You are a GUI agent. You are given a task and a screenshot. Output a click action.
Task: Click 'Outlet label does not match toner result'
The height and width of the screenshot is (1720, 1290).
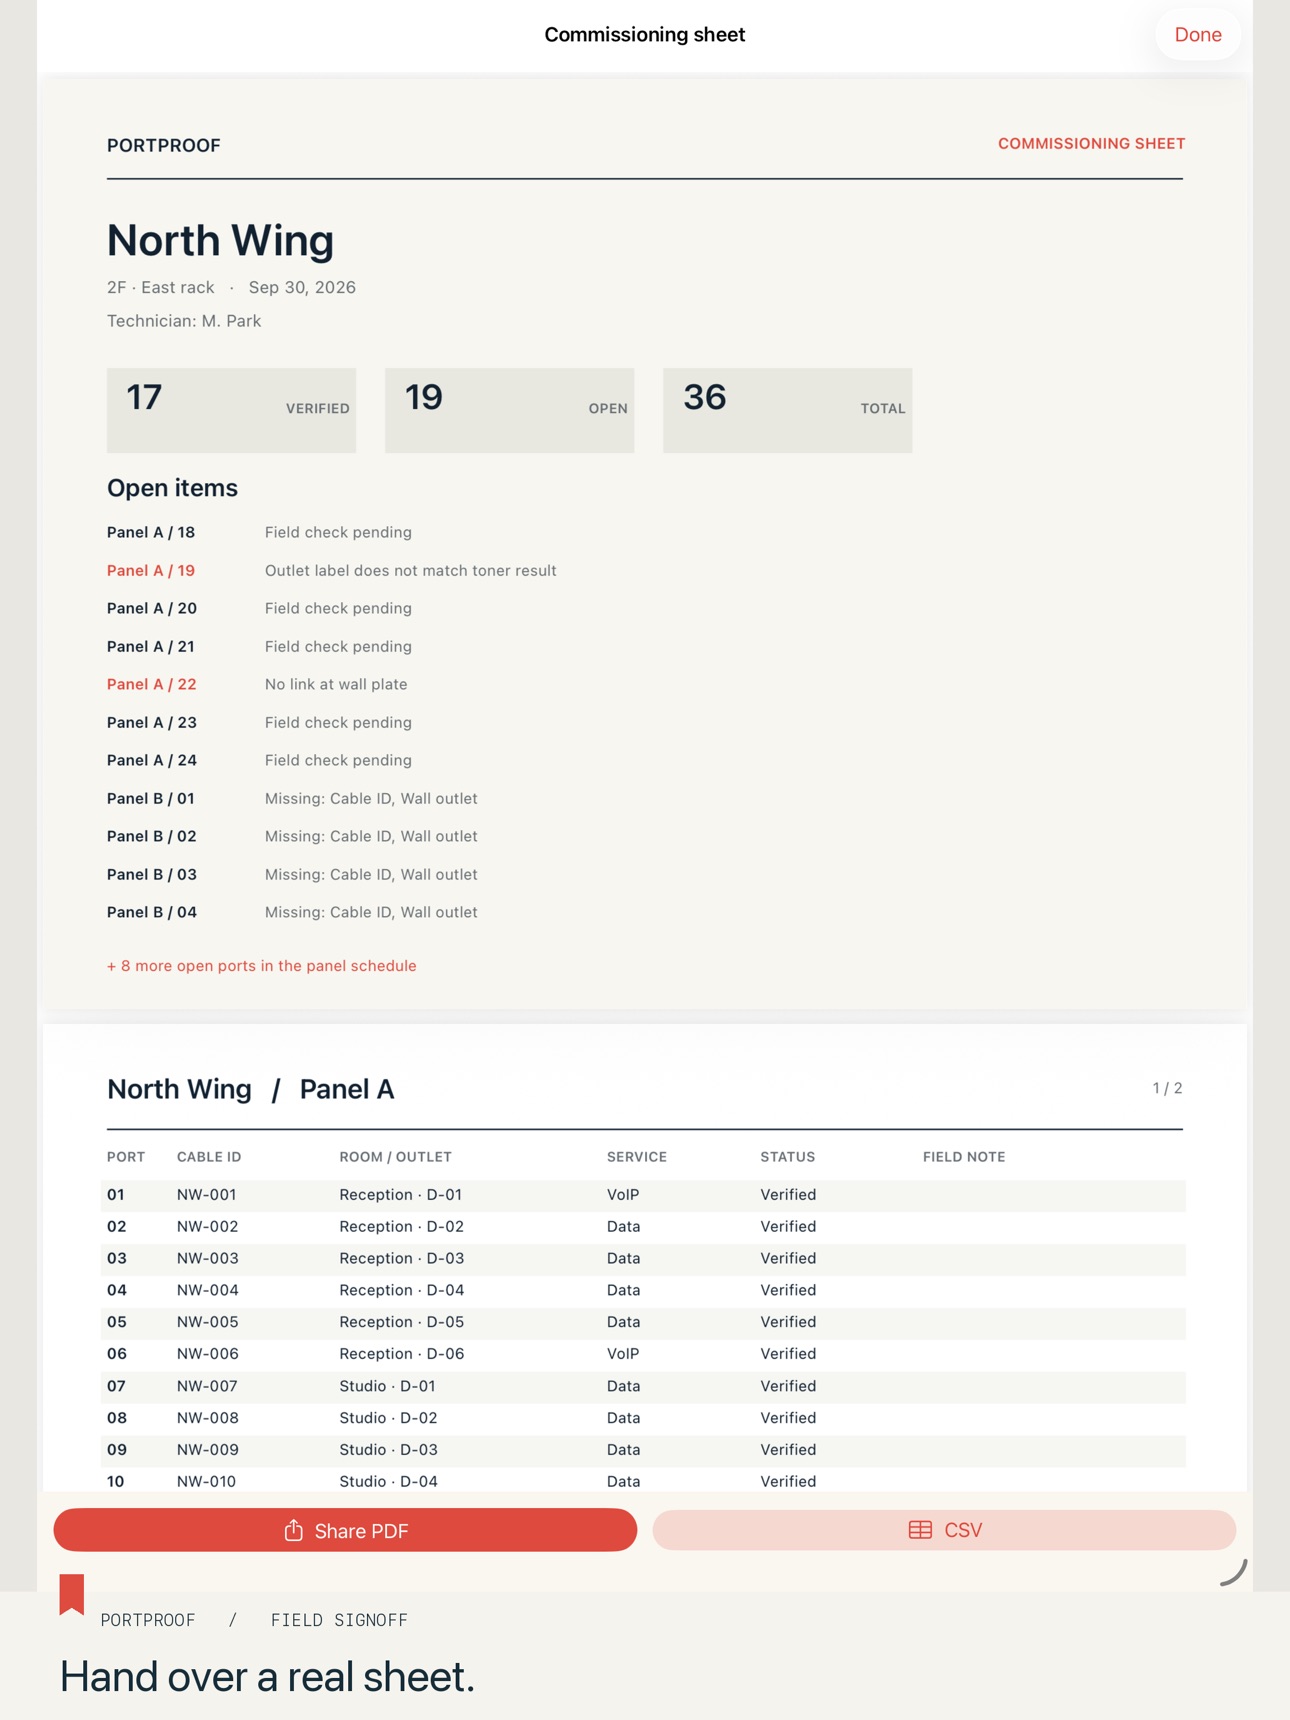point(410,570)
